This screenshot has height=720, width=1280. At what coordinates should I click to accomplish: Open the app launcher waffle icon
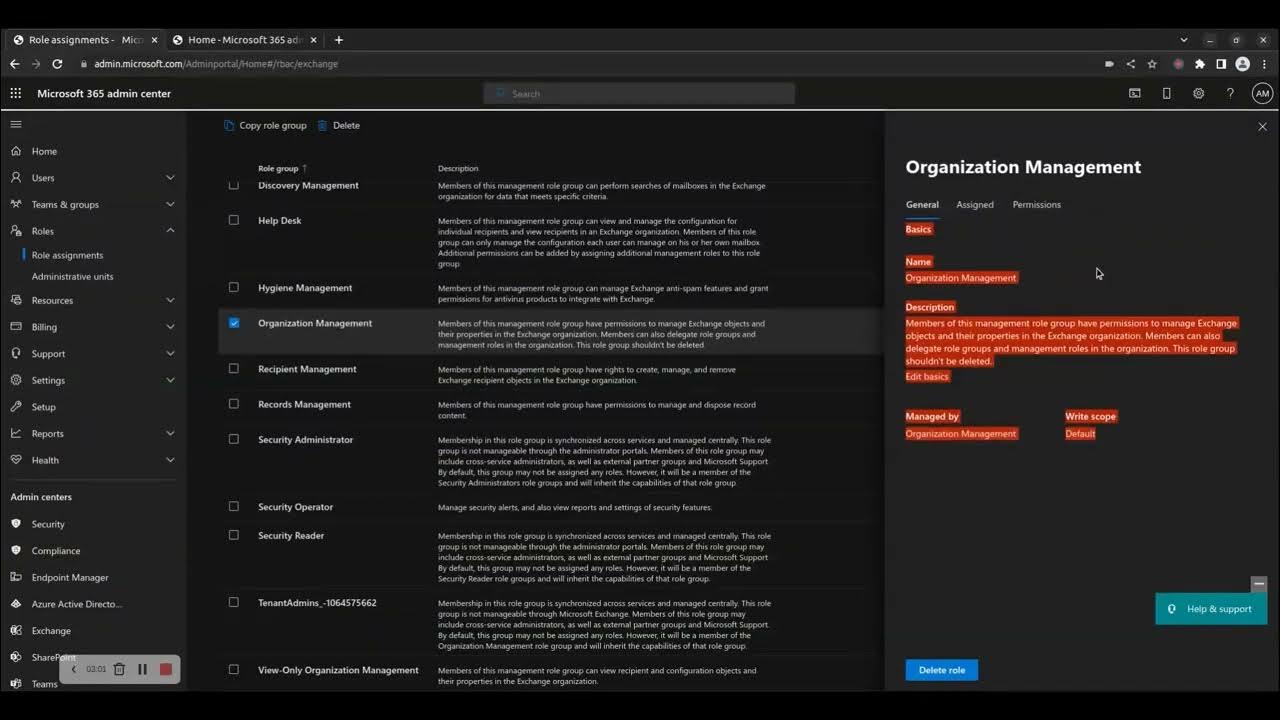point(16,93)
